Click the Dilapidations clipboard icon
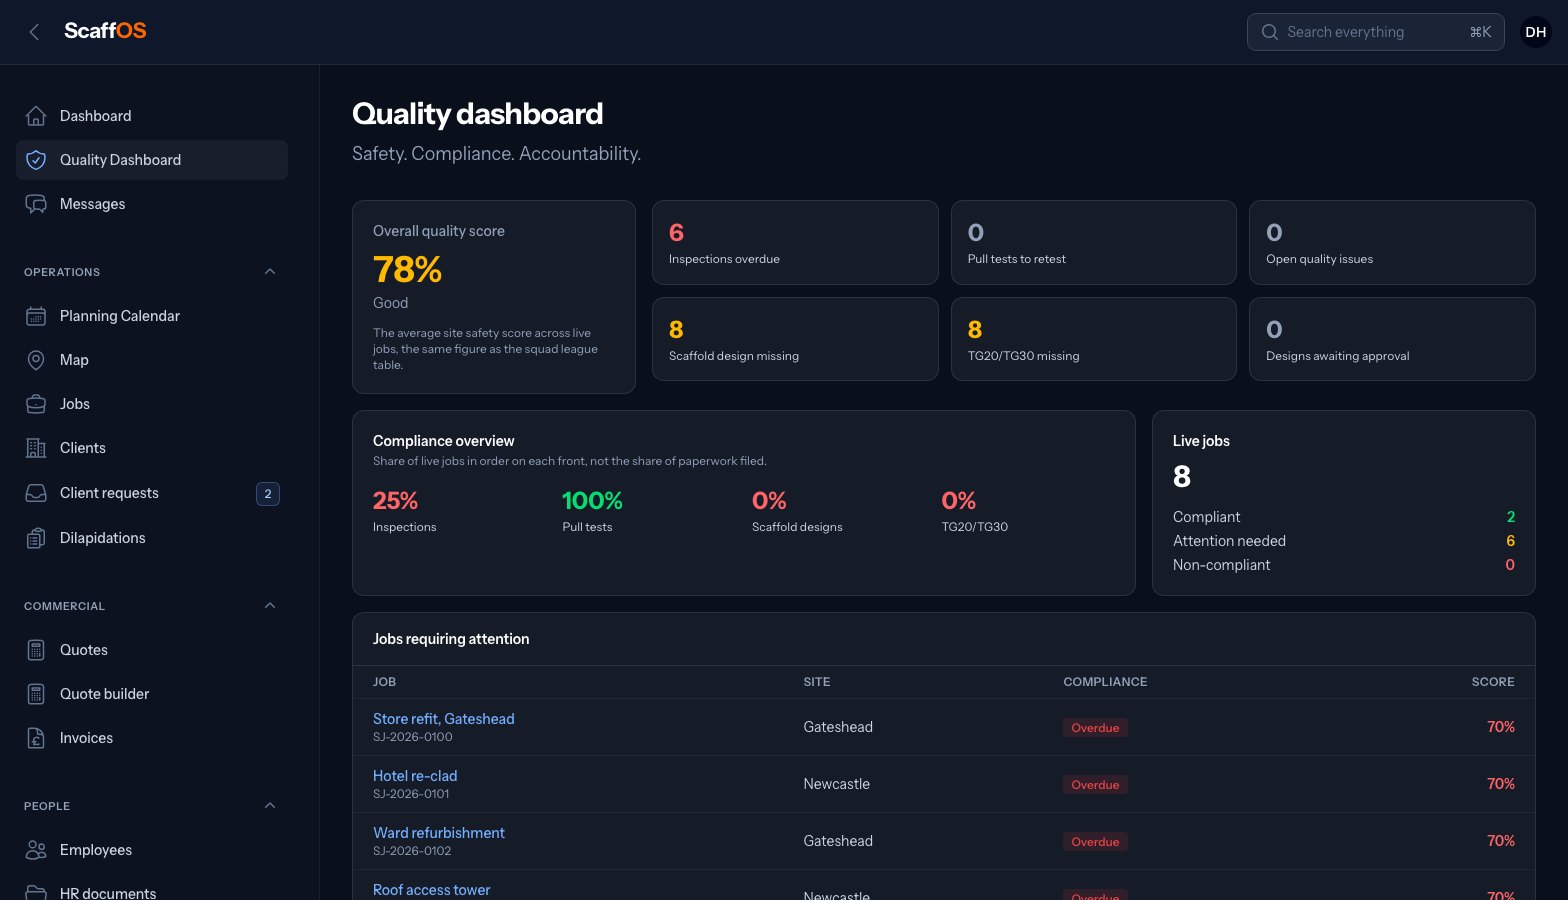 tap(36, 538)
